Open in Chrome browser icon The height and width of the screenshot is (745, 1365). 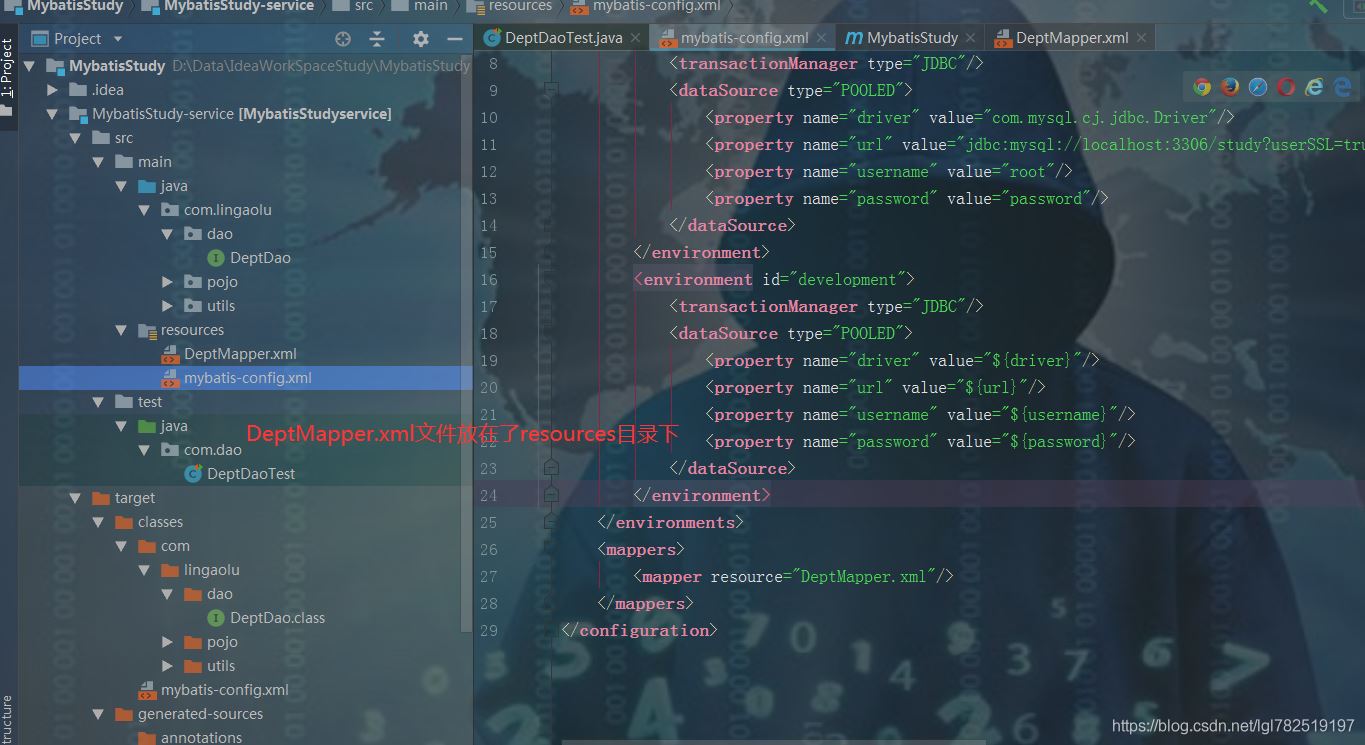pos(1202,87)
